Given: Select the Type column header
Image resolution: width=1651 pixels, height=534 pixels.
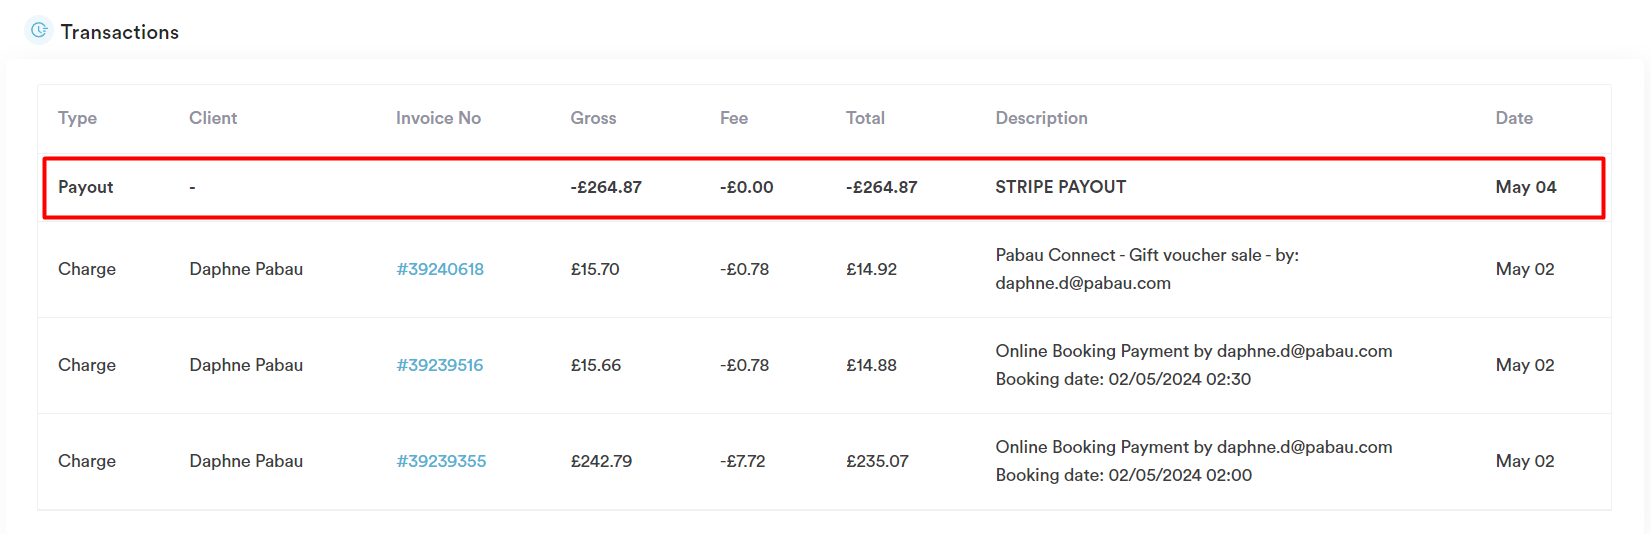Looking at the screenshot, I should pos(77,118).
